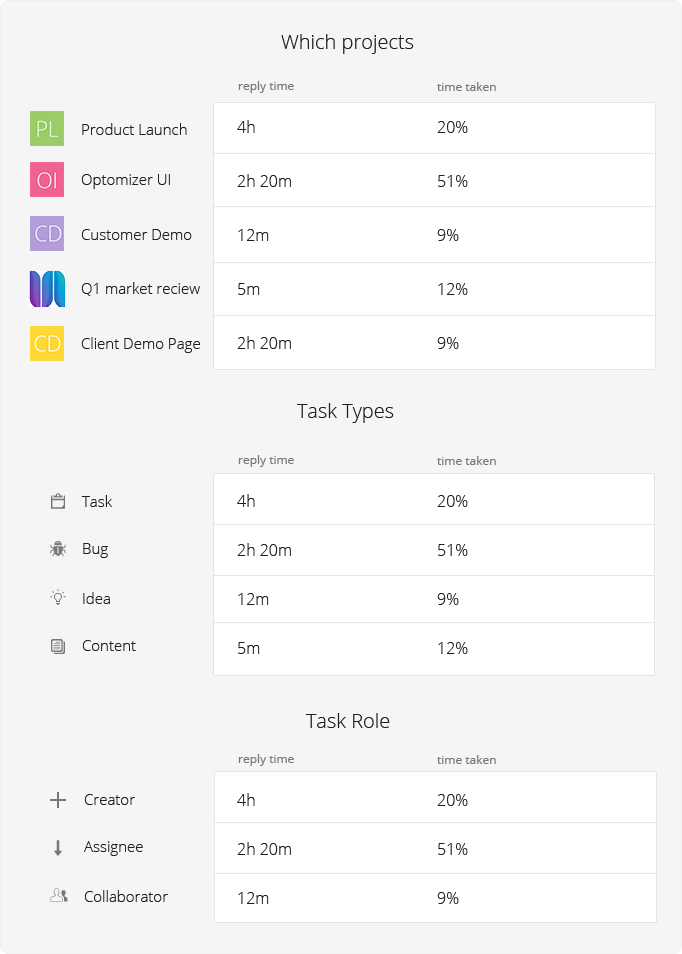The height and width of the screenshot is (954, 682).
Task: Click the Bug type icon
Action: click(58, 549)
